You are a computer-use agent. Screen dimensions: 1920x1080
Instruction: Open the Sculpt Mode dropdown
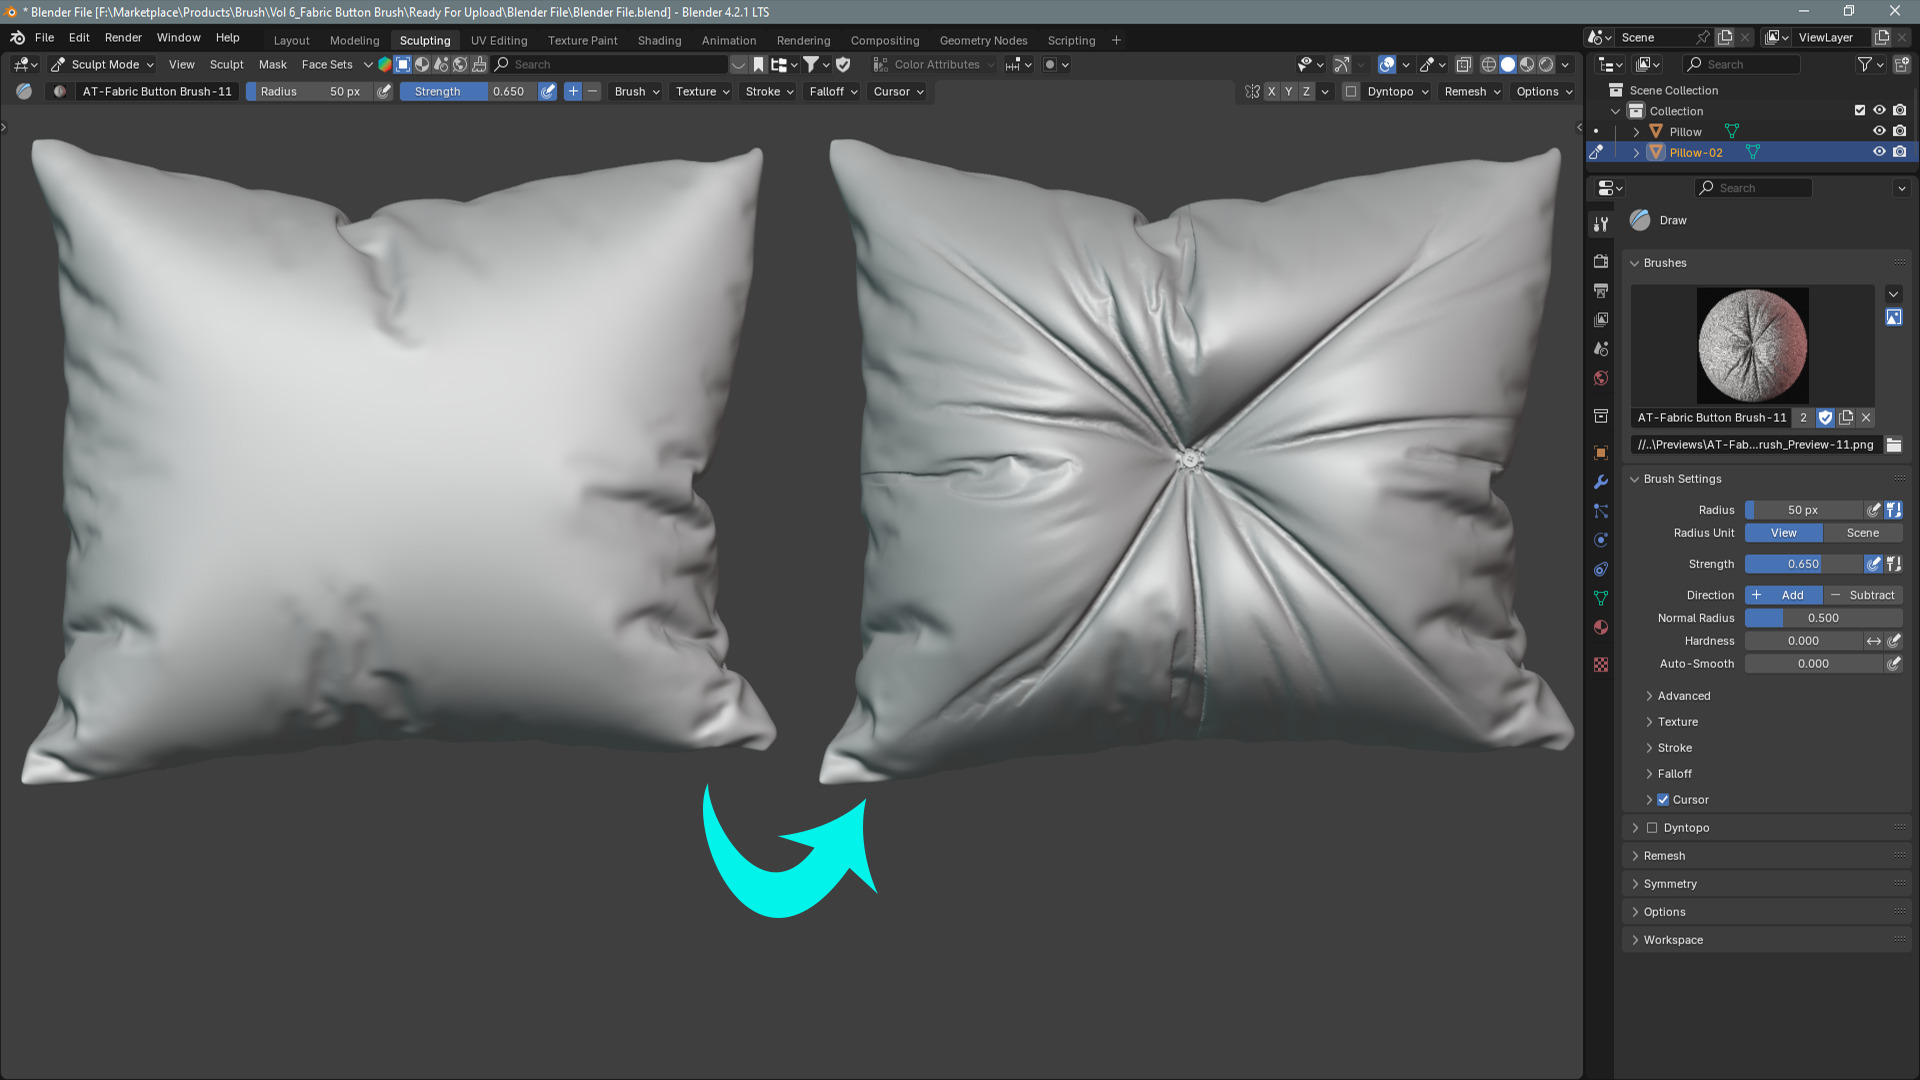103,64
